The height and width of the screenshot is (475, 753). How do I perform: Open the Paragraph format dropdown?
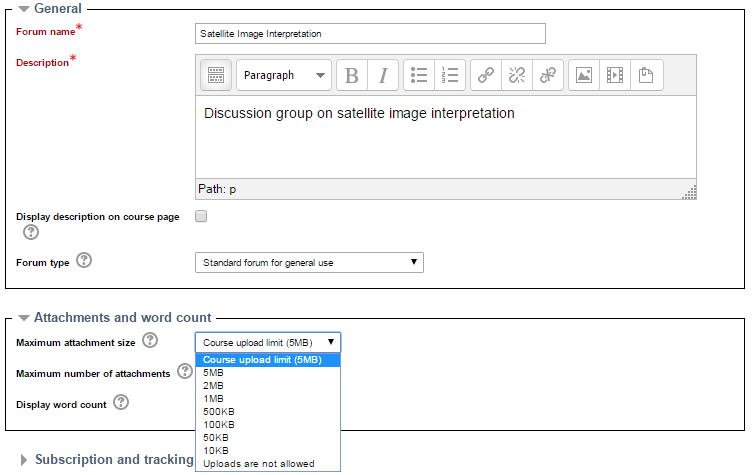(284, 75)
